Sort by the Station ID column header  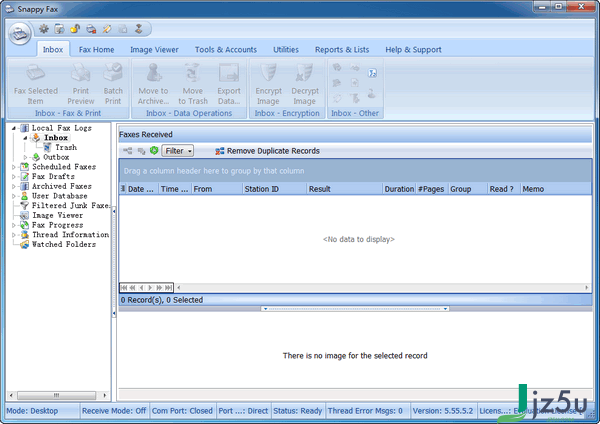click(274, 189)
